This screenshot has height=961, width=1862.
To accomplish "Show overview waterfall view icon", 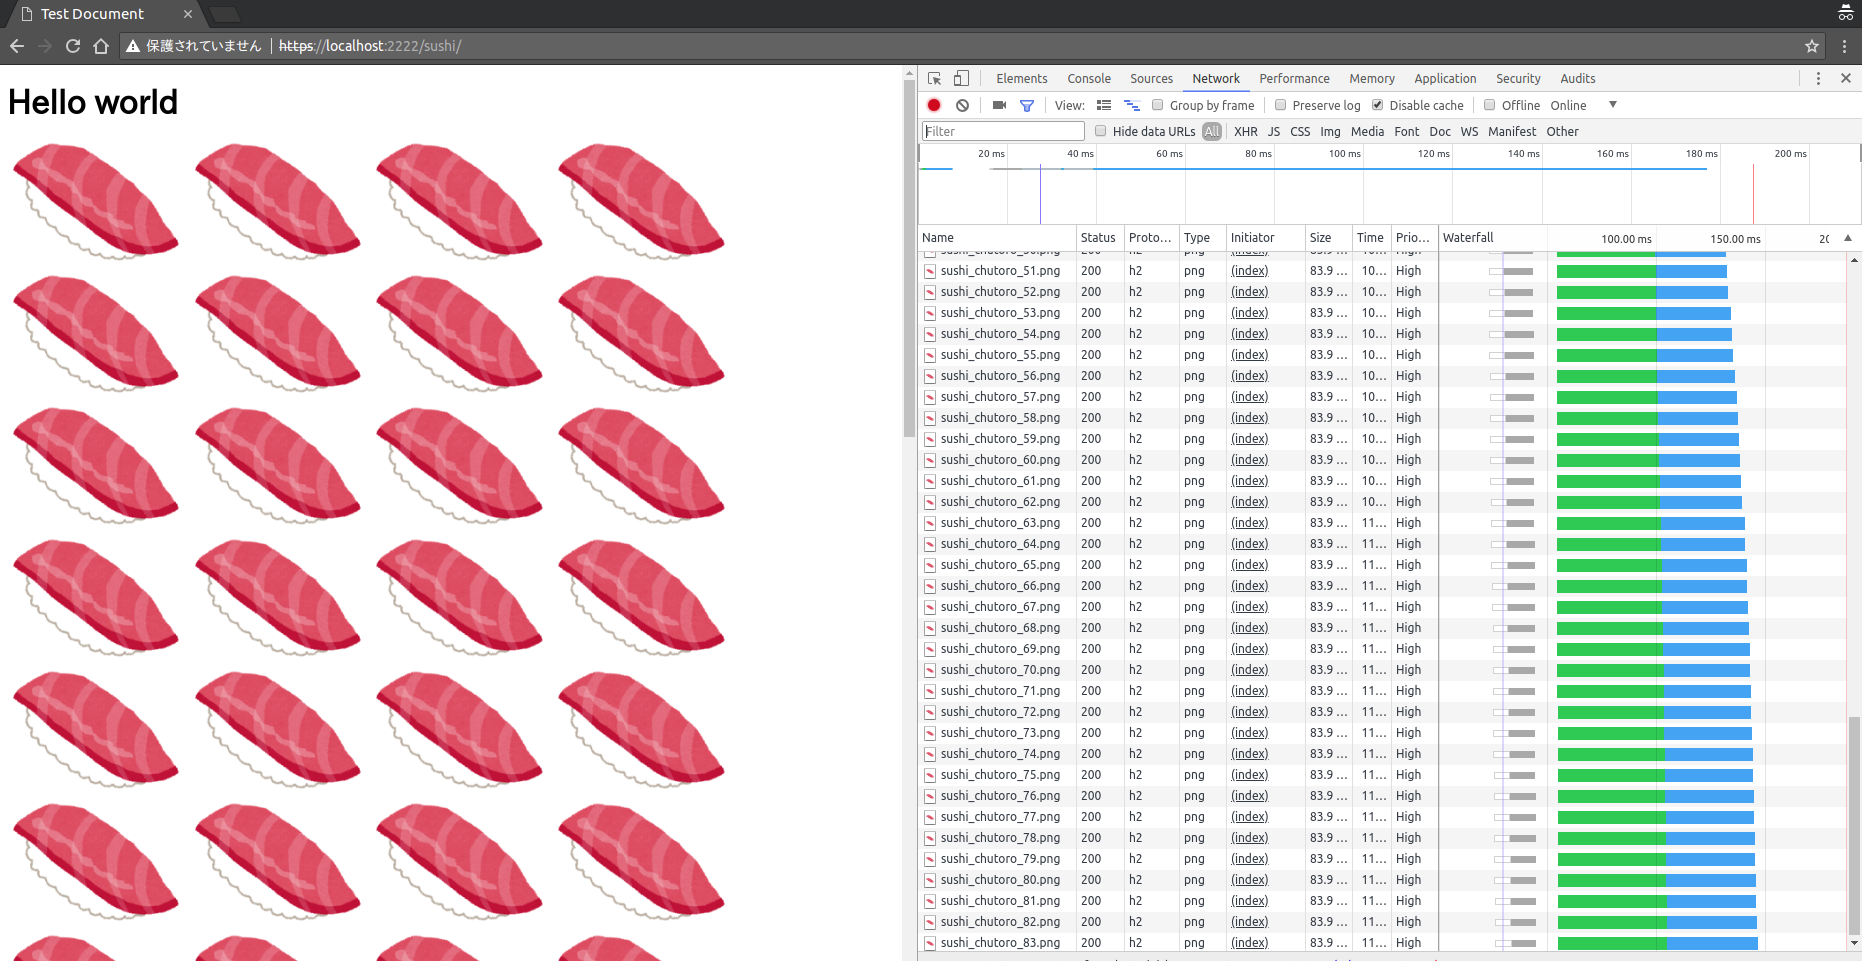I will click(1132, 105).
